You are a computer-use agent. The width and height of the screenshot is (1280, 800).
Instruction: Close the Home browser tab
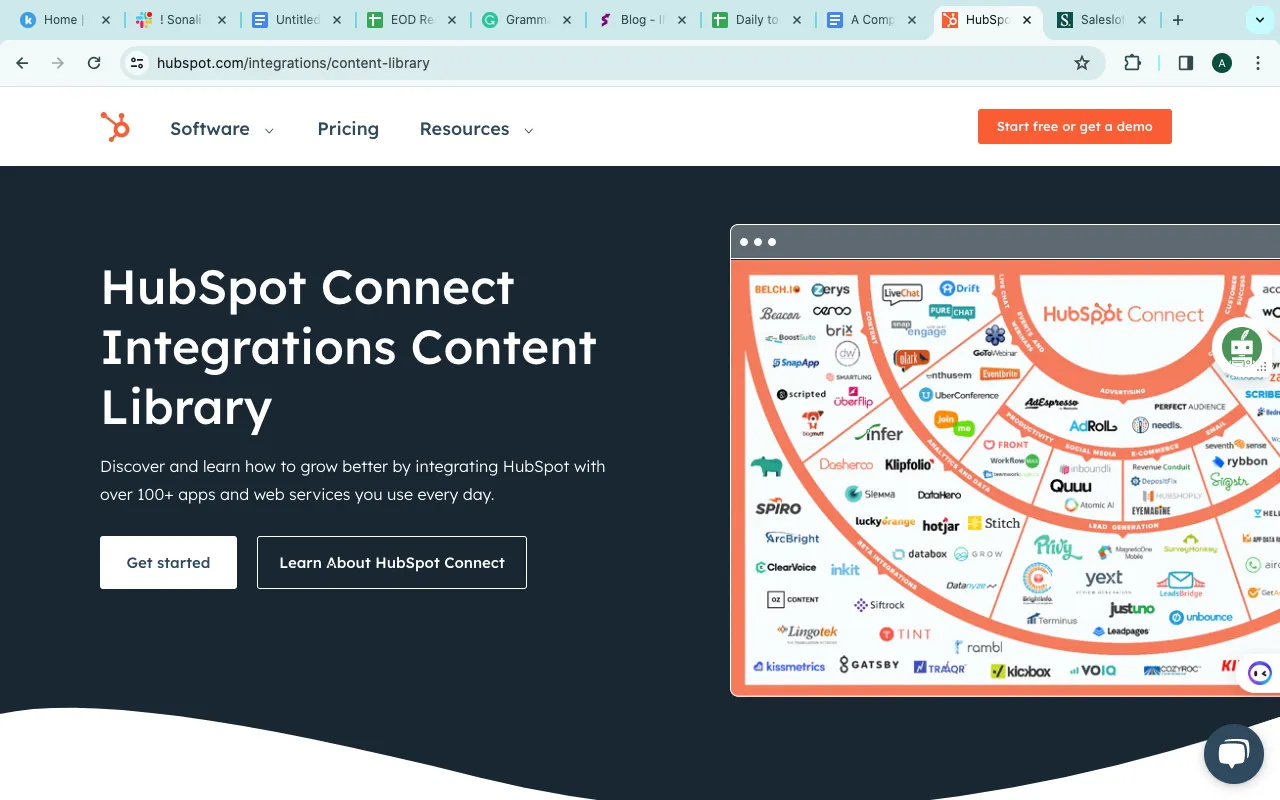[x=106, y=20]
